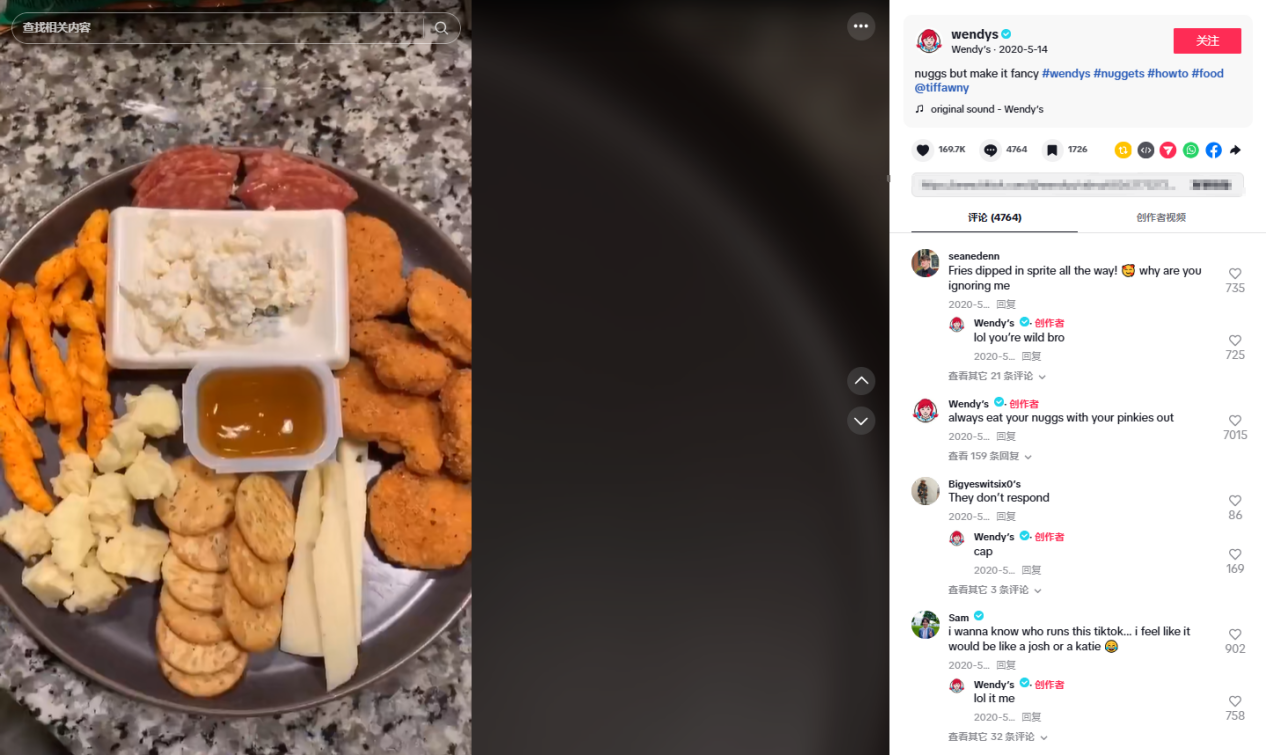Bookmark the video to favorites
1266x755 pixels.
pyautogui.click(x=1052, y=150)
